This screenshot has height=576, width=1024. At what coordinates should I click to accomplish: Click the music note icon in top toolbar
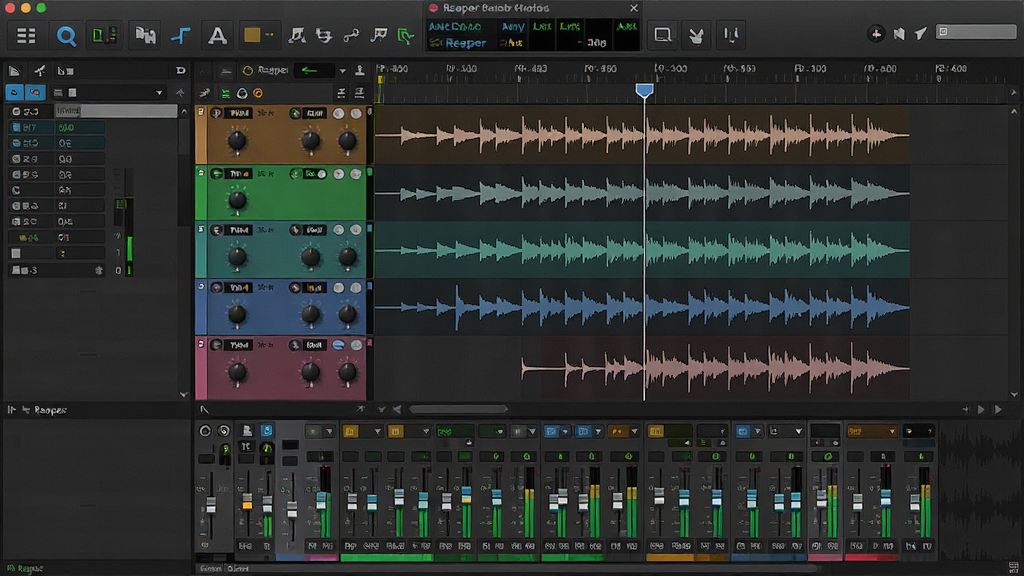(296, 35)
